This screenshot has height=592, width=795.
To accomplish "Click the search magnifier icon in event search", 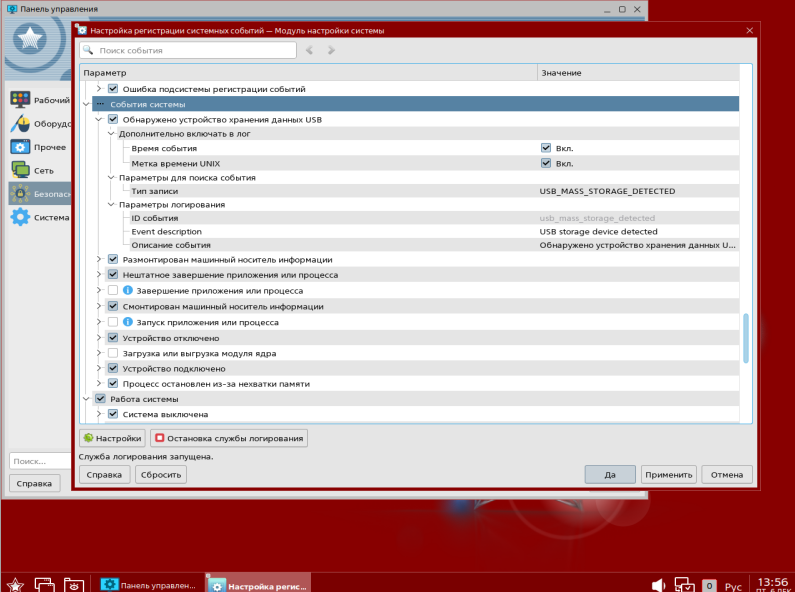I will [x=88, y=50].
